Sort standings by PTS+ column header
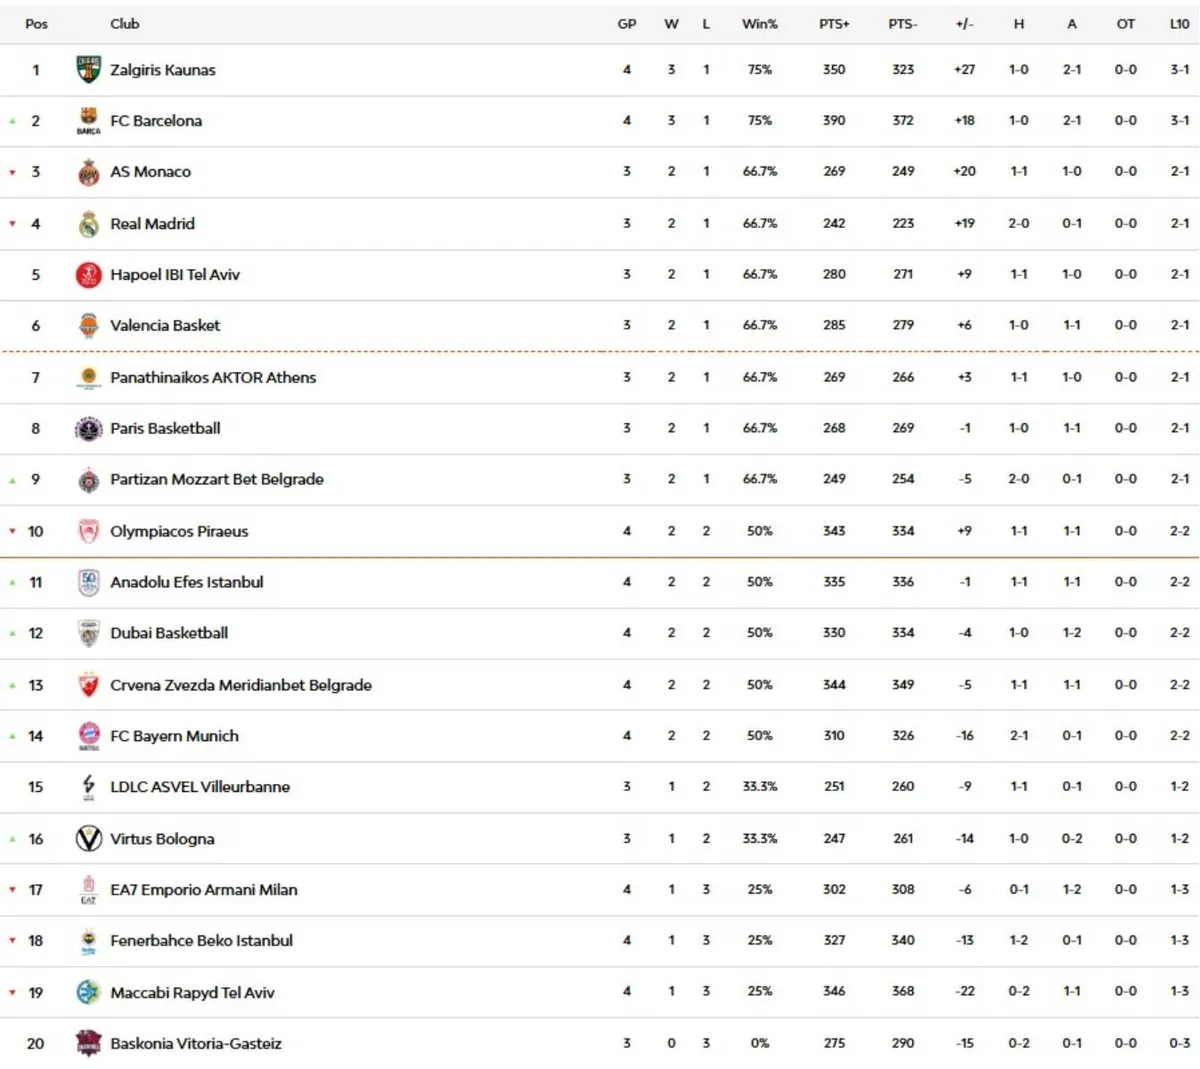 (x=834, y=24)
